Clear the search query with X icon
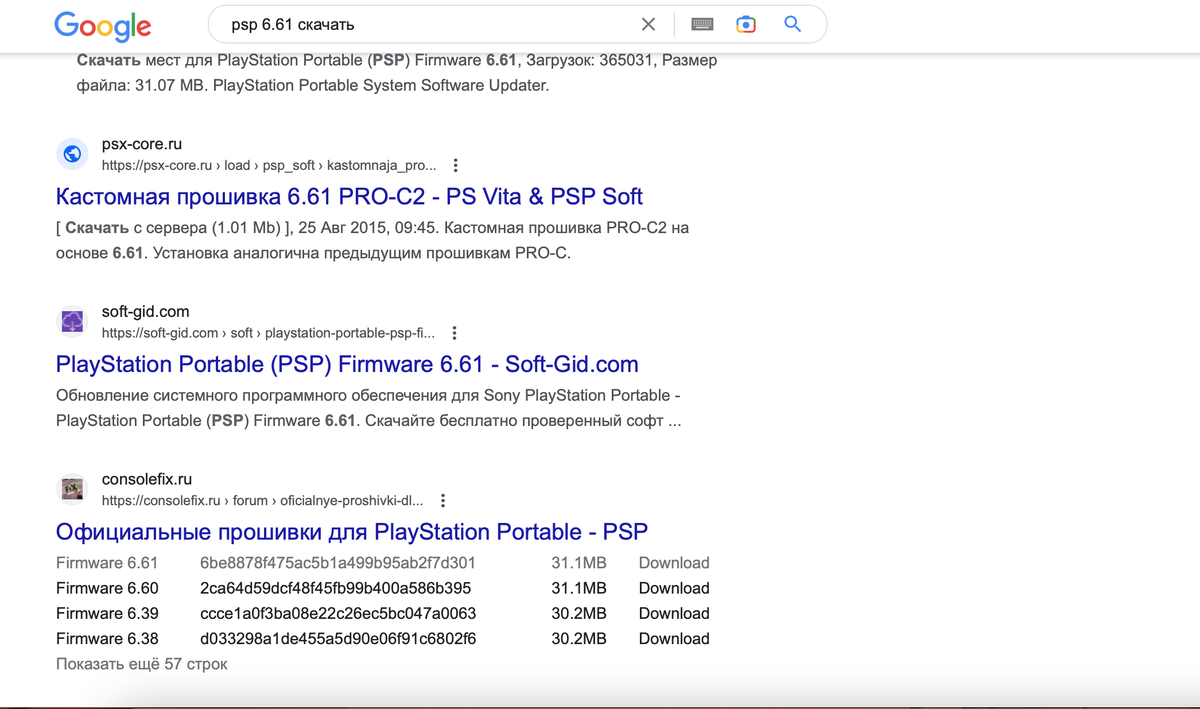1200x709 pixels. pos(649,24)
